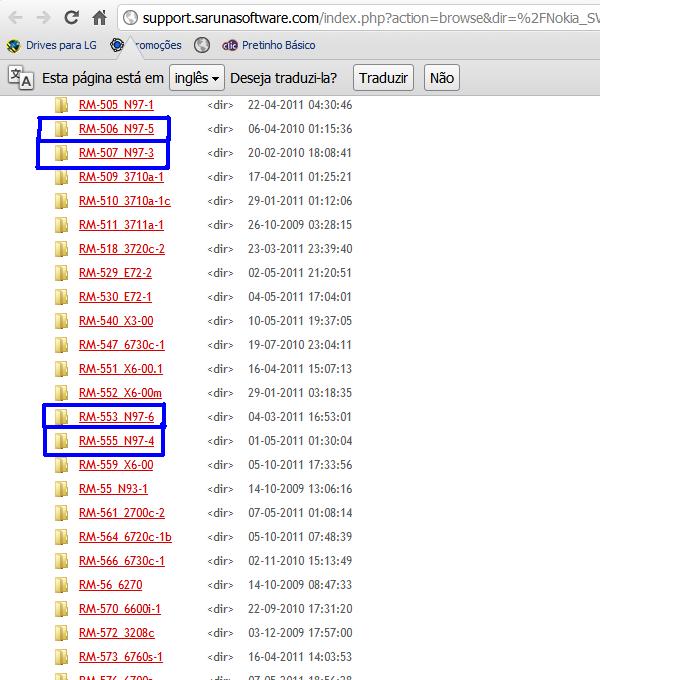Image resolution: width=683 pixels, height=680 pixels.
Task: Click folder icon beside RM-551_X6-00.1
Action: click(61, 369)
